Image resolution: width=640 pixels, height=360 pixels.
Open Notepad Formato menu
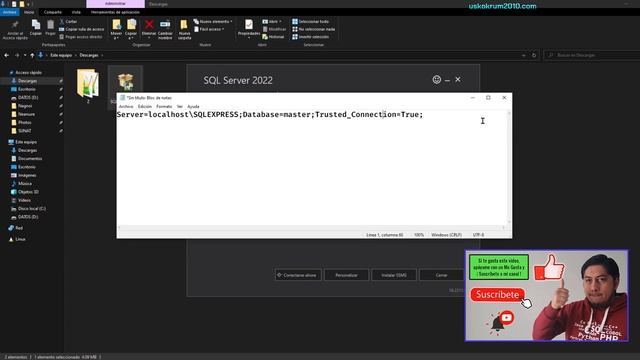click(x=164, y=106)
